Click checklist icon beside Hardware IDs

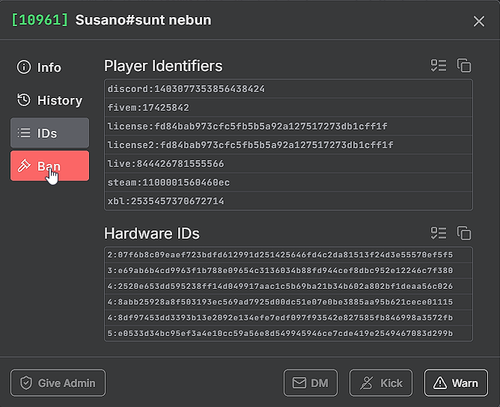click(x=438, y=233)
